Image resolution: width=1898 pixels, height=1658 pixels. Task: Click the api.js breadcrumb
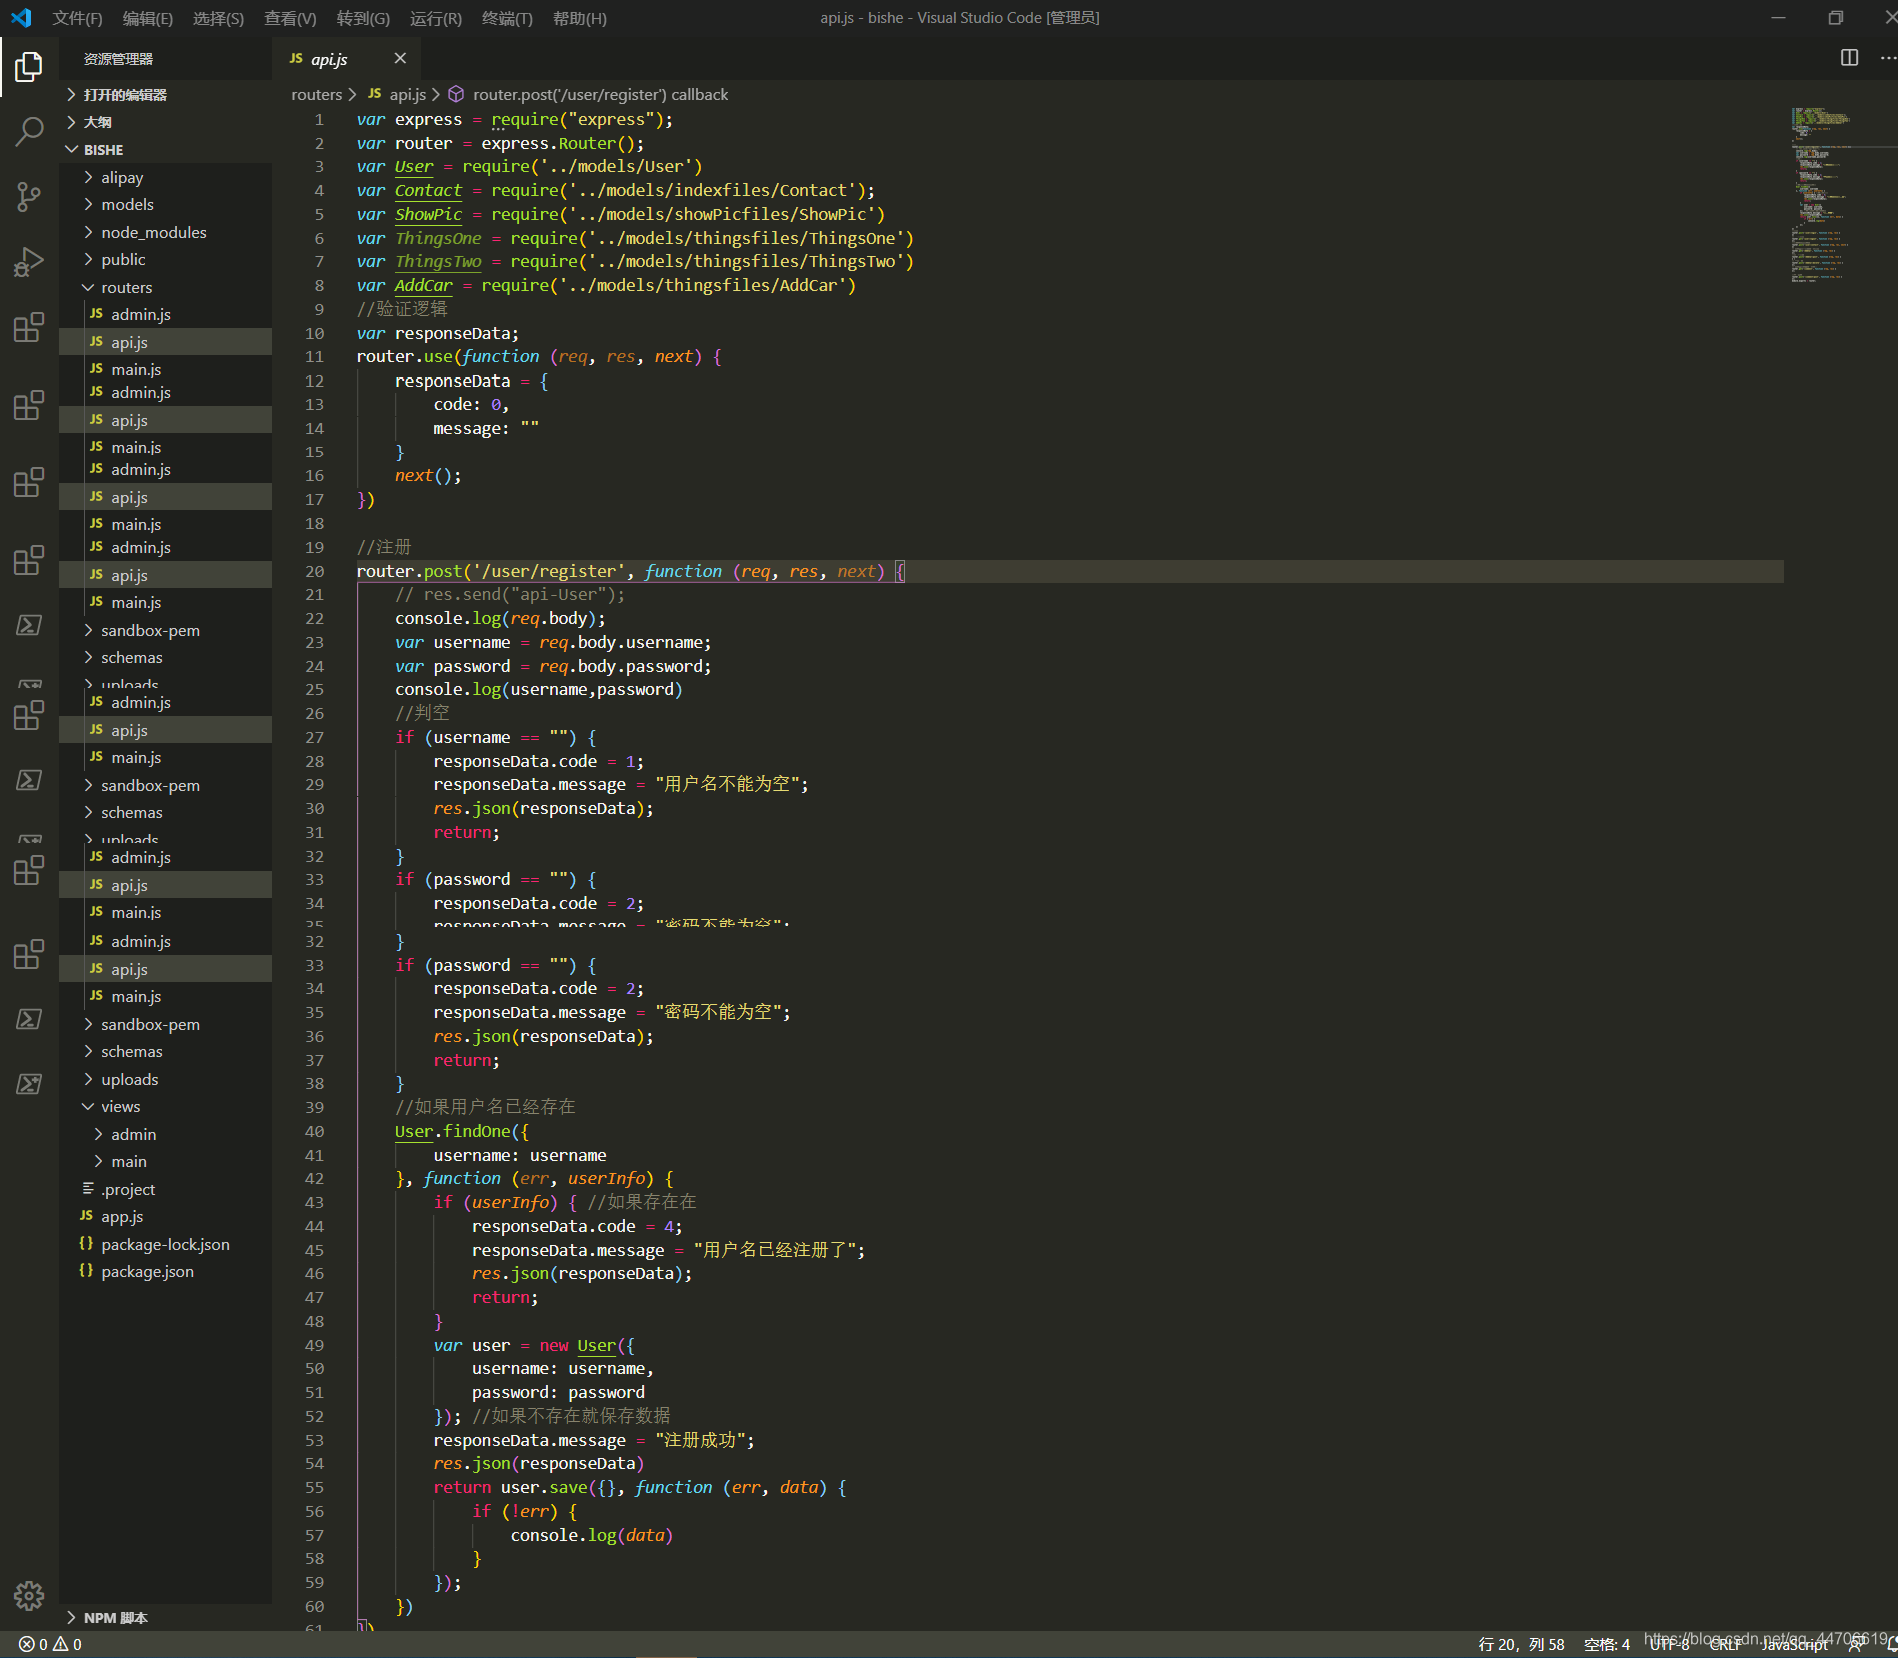tap(398, 94)
